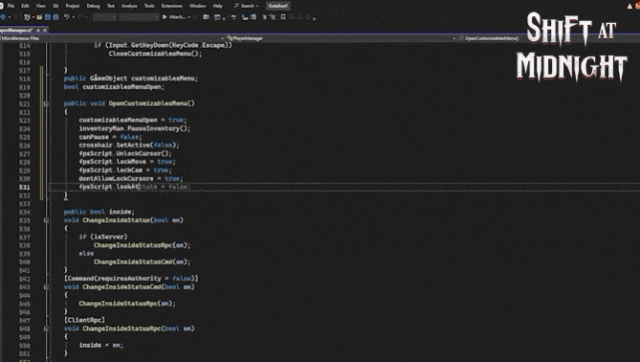Collapse the ChangeInsideStatusCmd method outline
This screenshot has width=640, height=362.
pyautogui.click(x=46, y=287)
